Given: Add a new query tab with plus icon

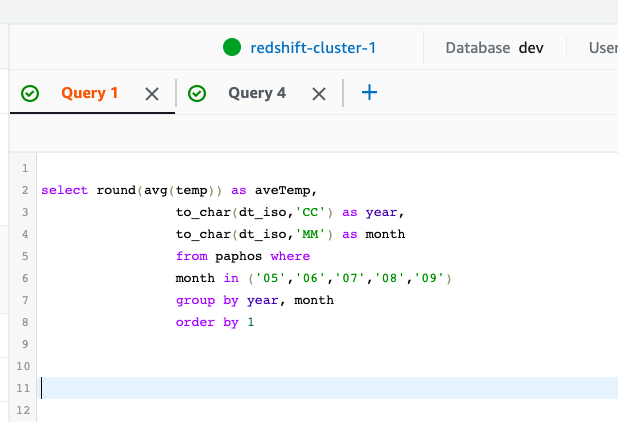Looking at the screenshot, I should 369,93.
